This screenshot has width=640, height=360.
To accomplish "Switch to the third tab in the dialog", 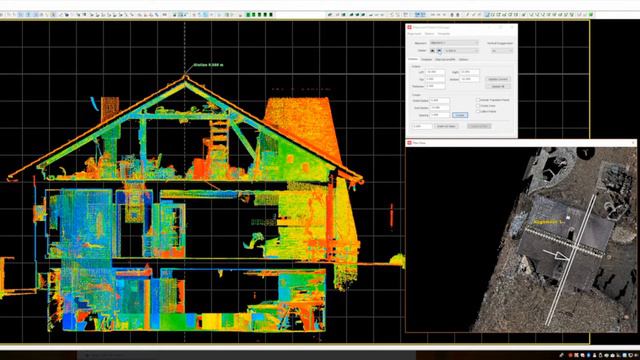I will click(x=445, y=60).
